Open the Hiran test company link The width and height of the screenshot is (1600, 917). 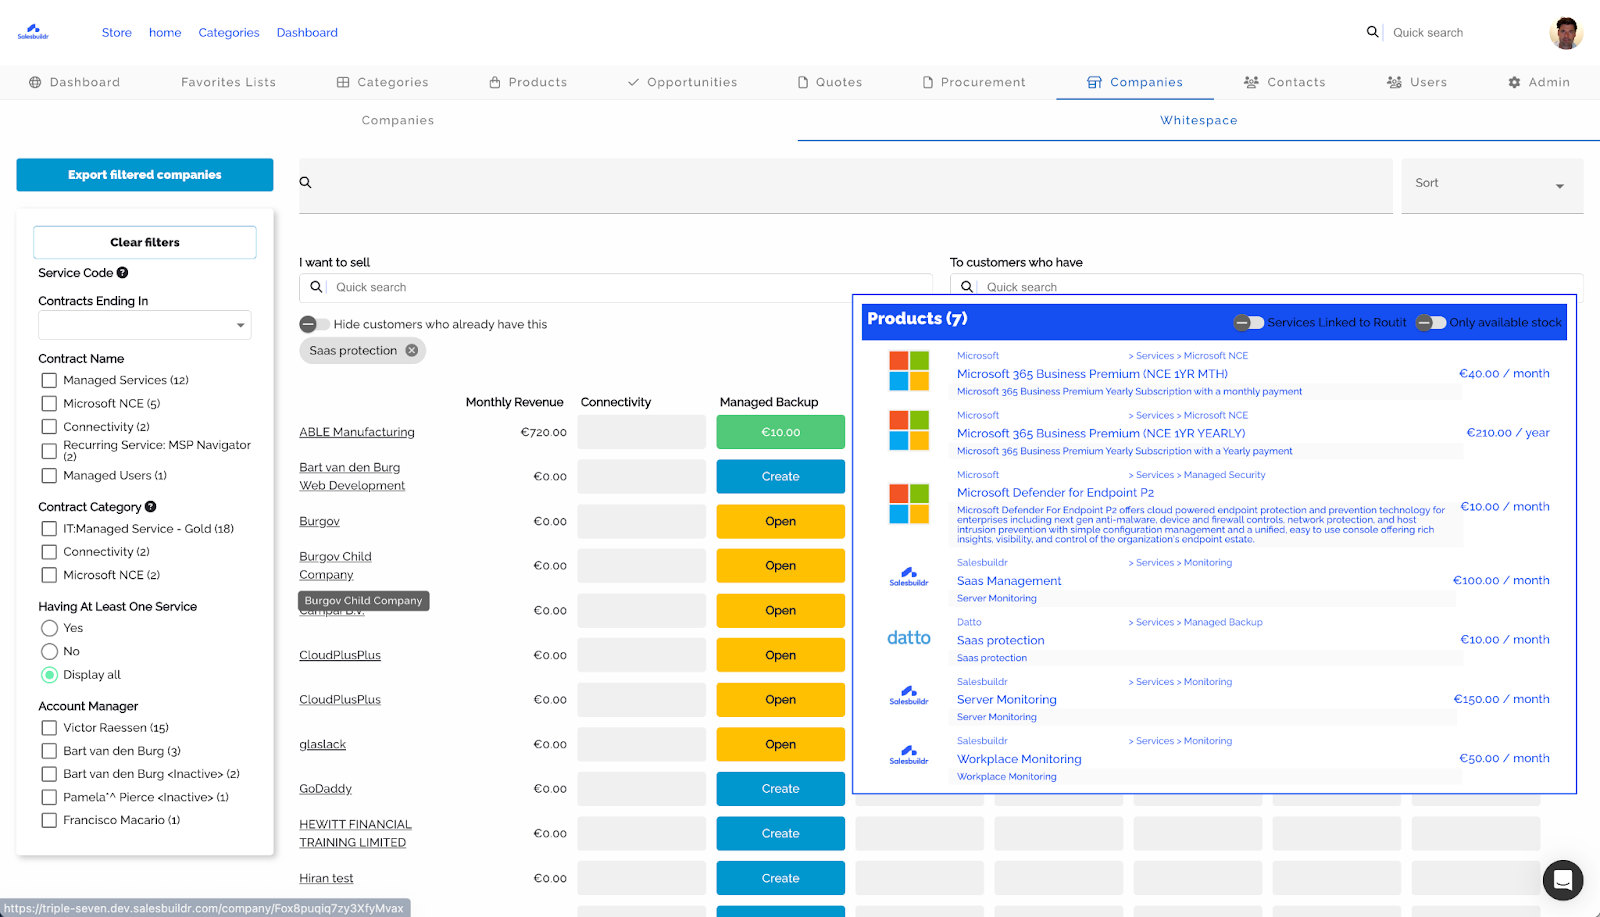(x=326, y=878)
